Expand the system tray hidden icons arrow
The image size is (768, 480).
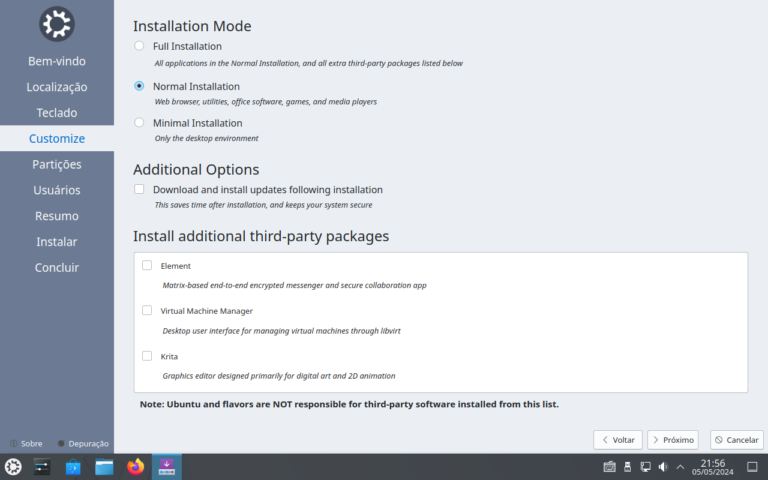(681, 467)
